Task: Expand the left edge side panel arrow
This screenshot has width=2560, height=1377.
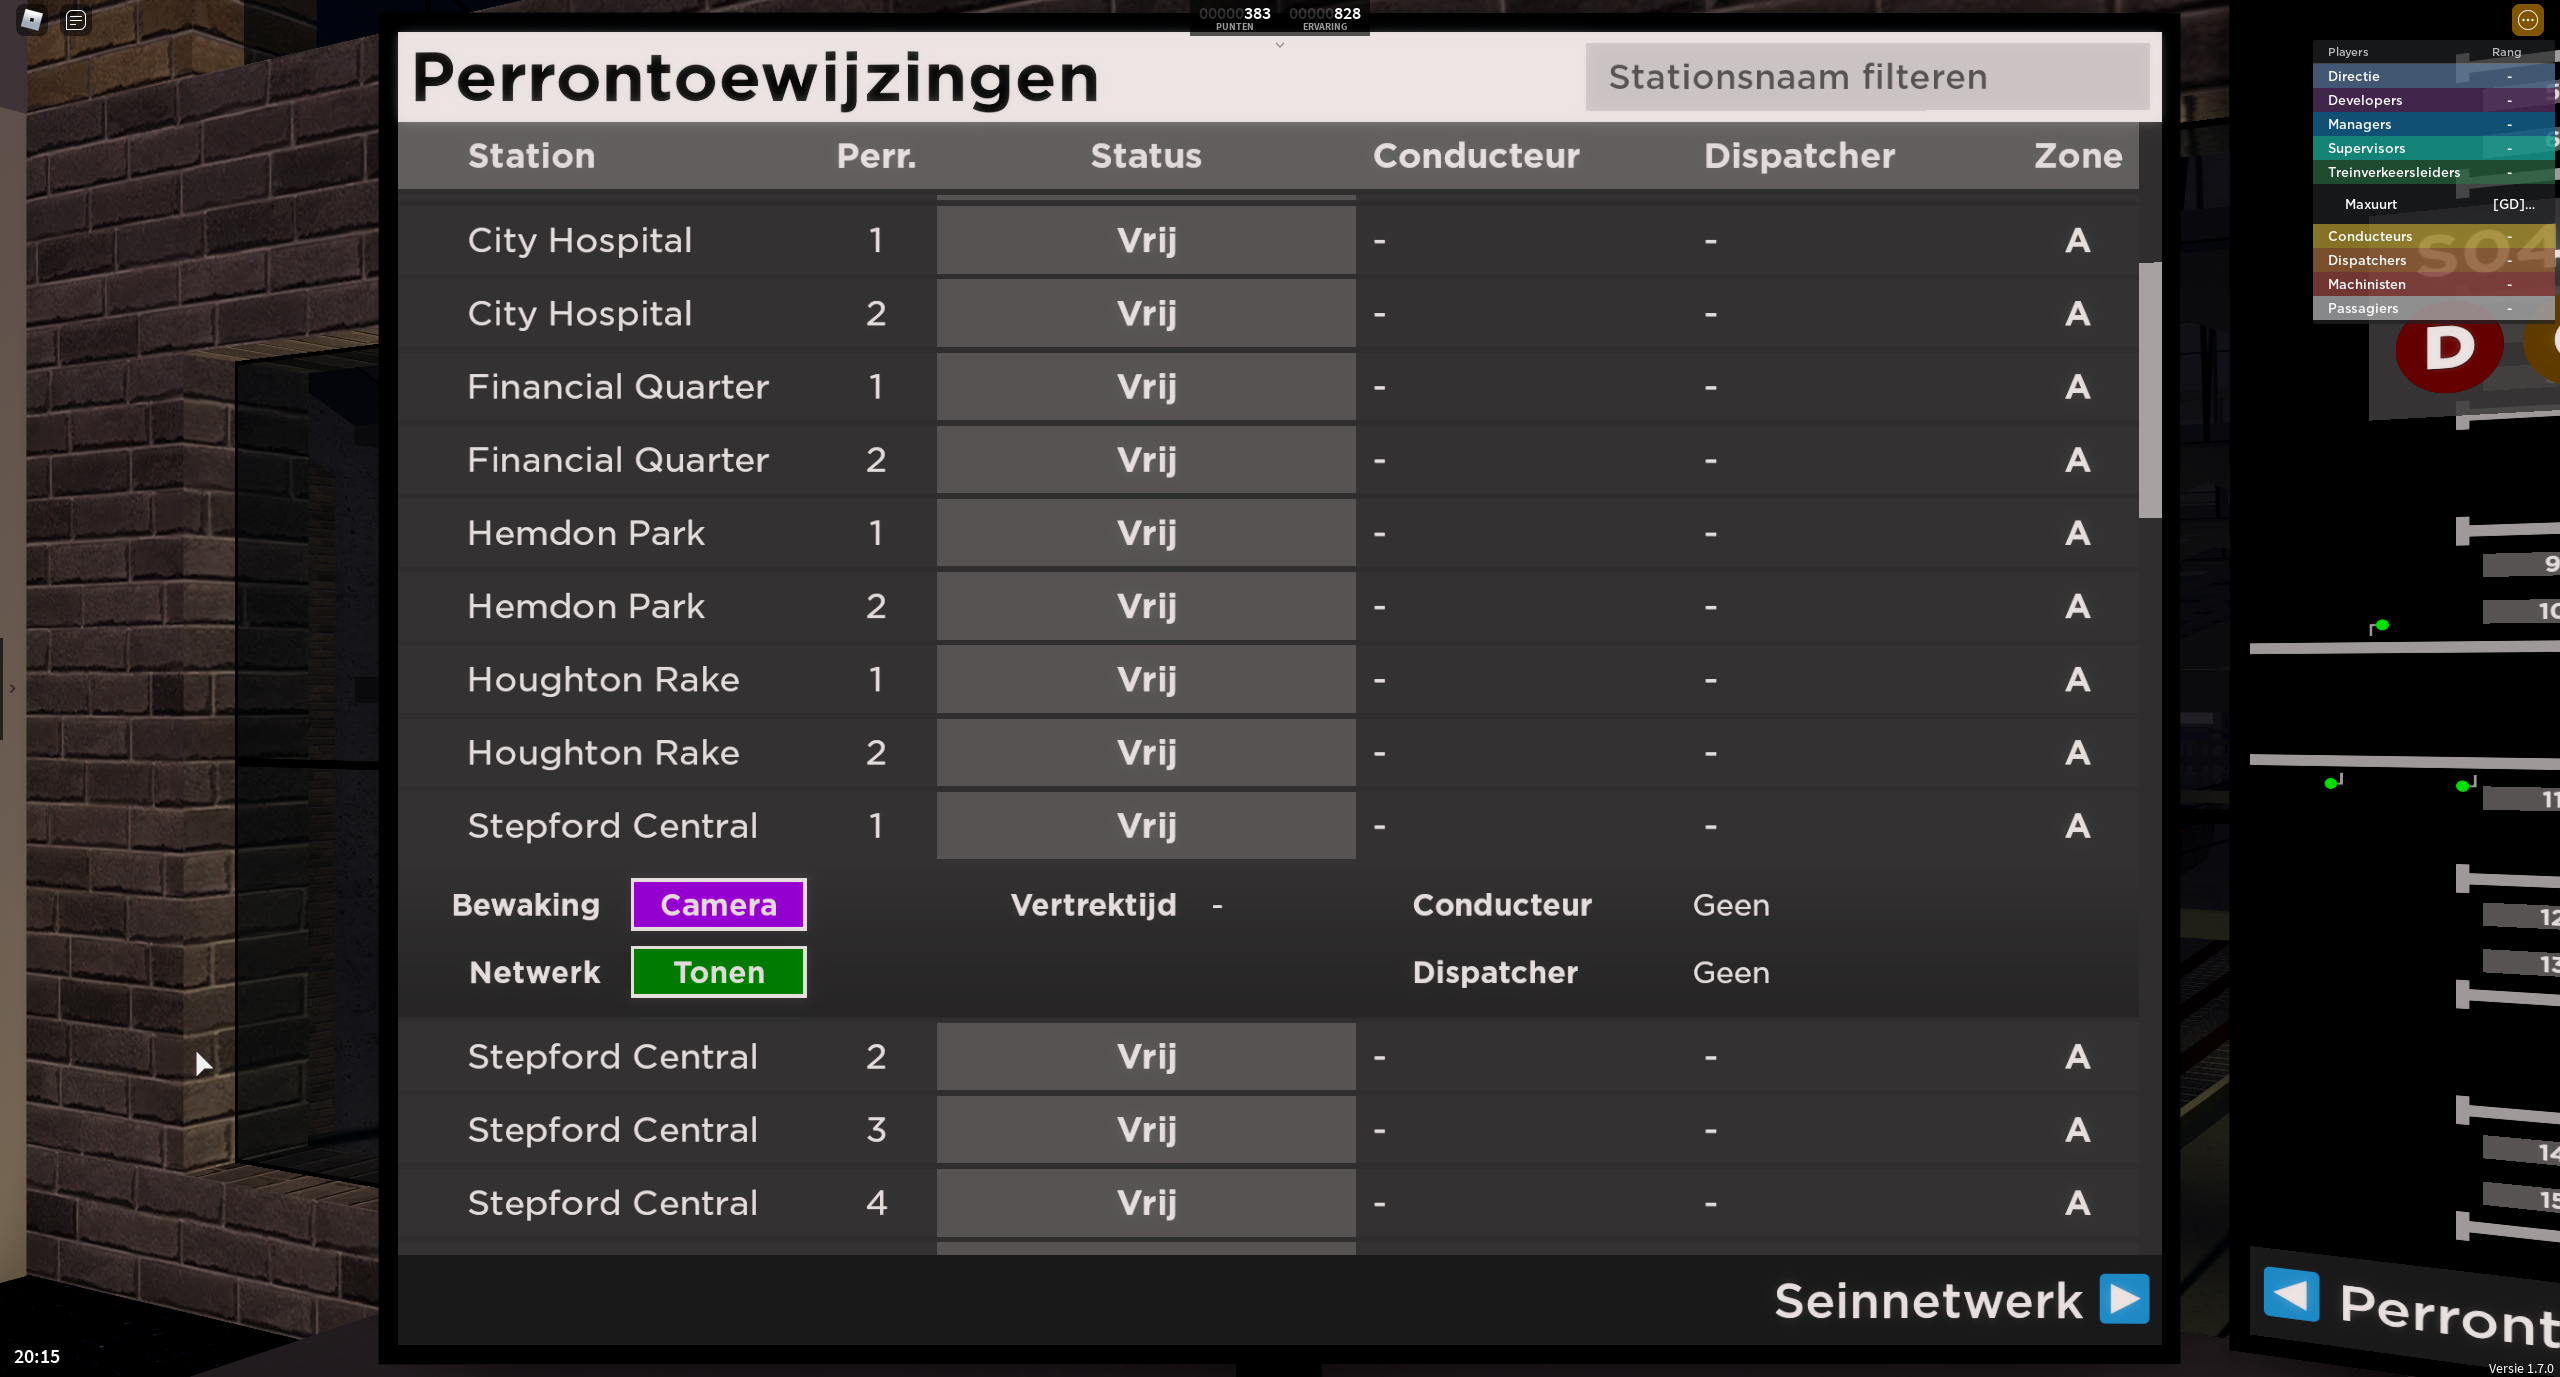Action: [12, 688]
